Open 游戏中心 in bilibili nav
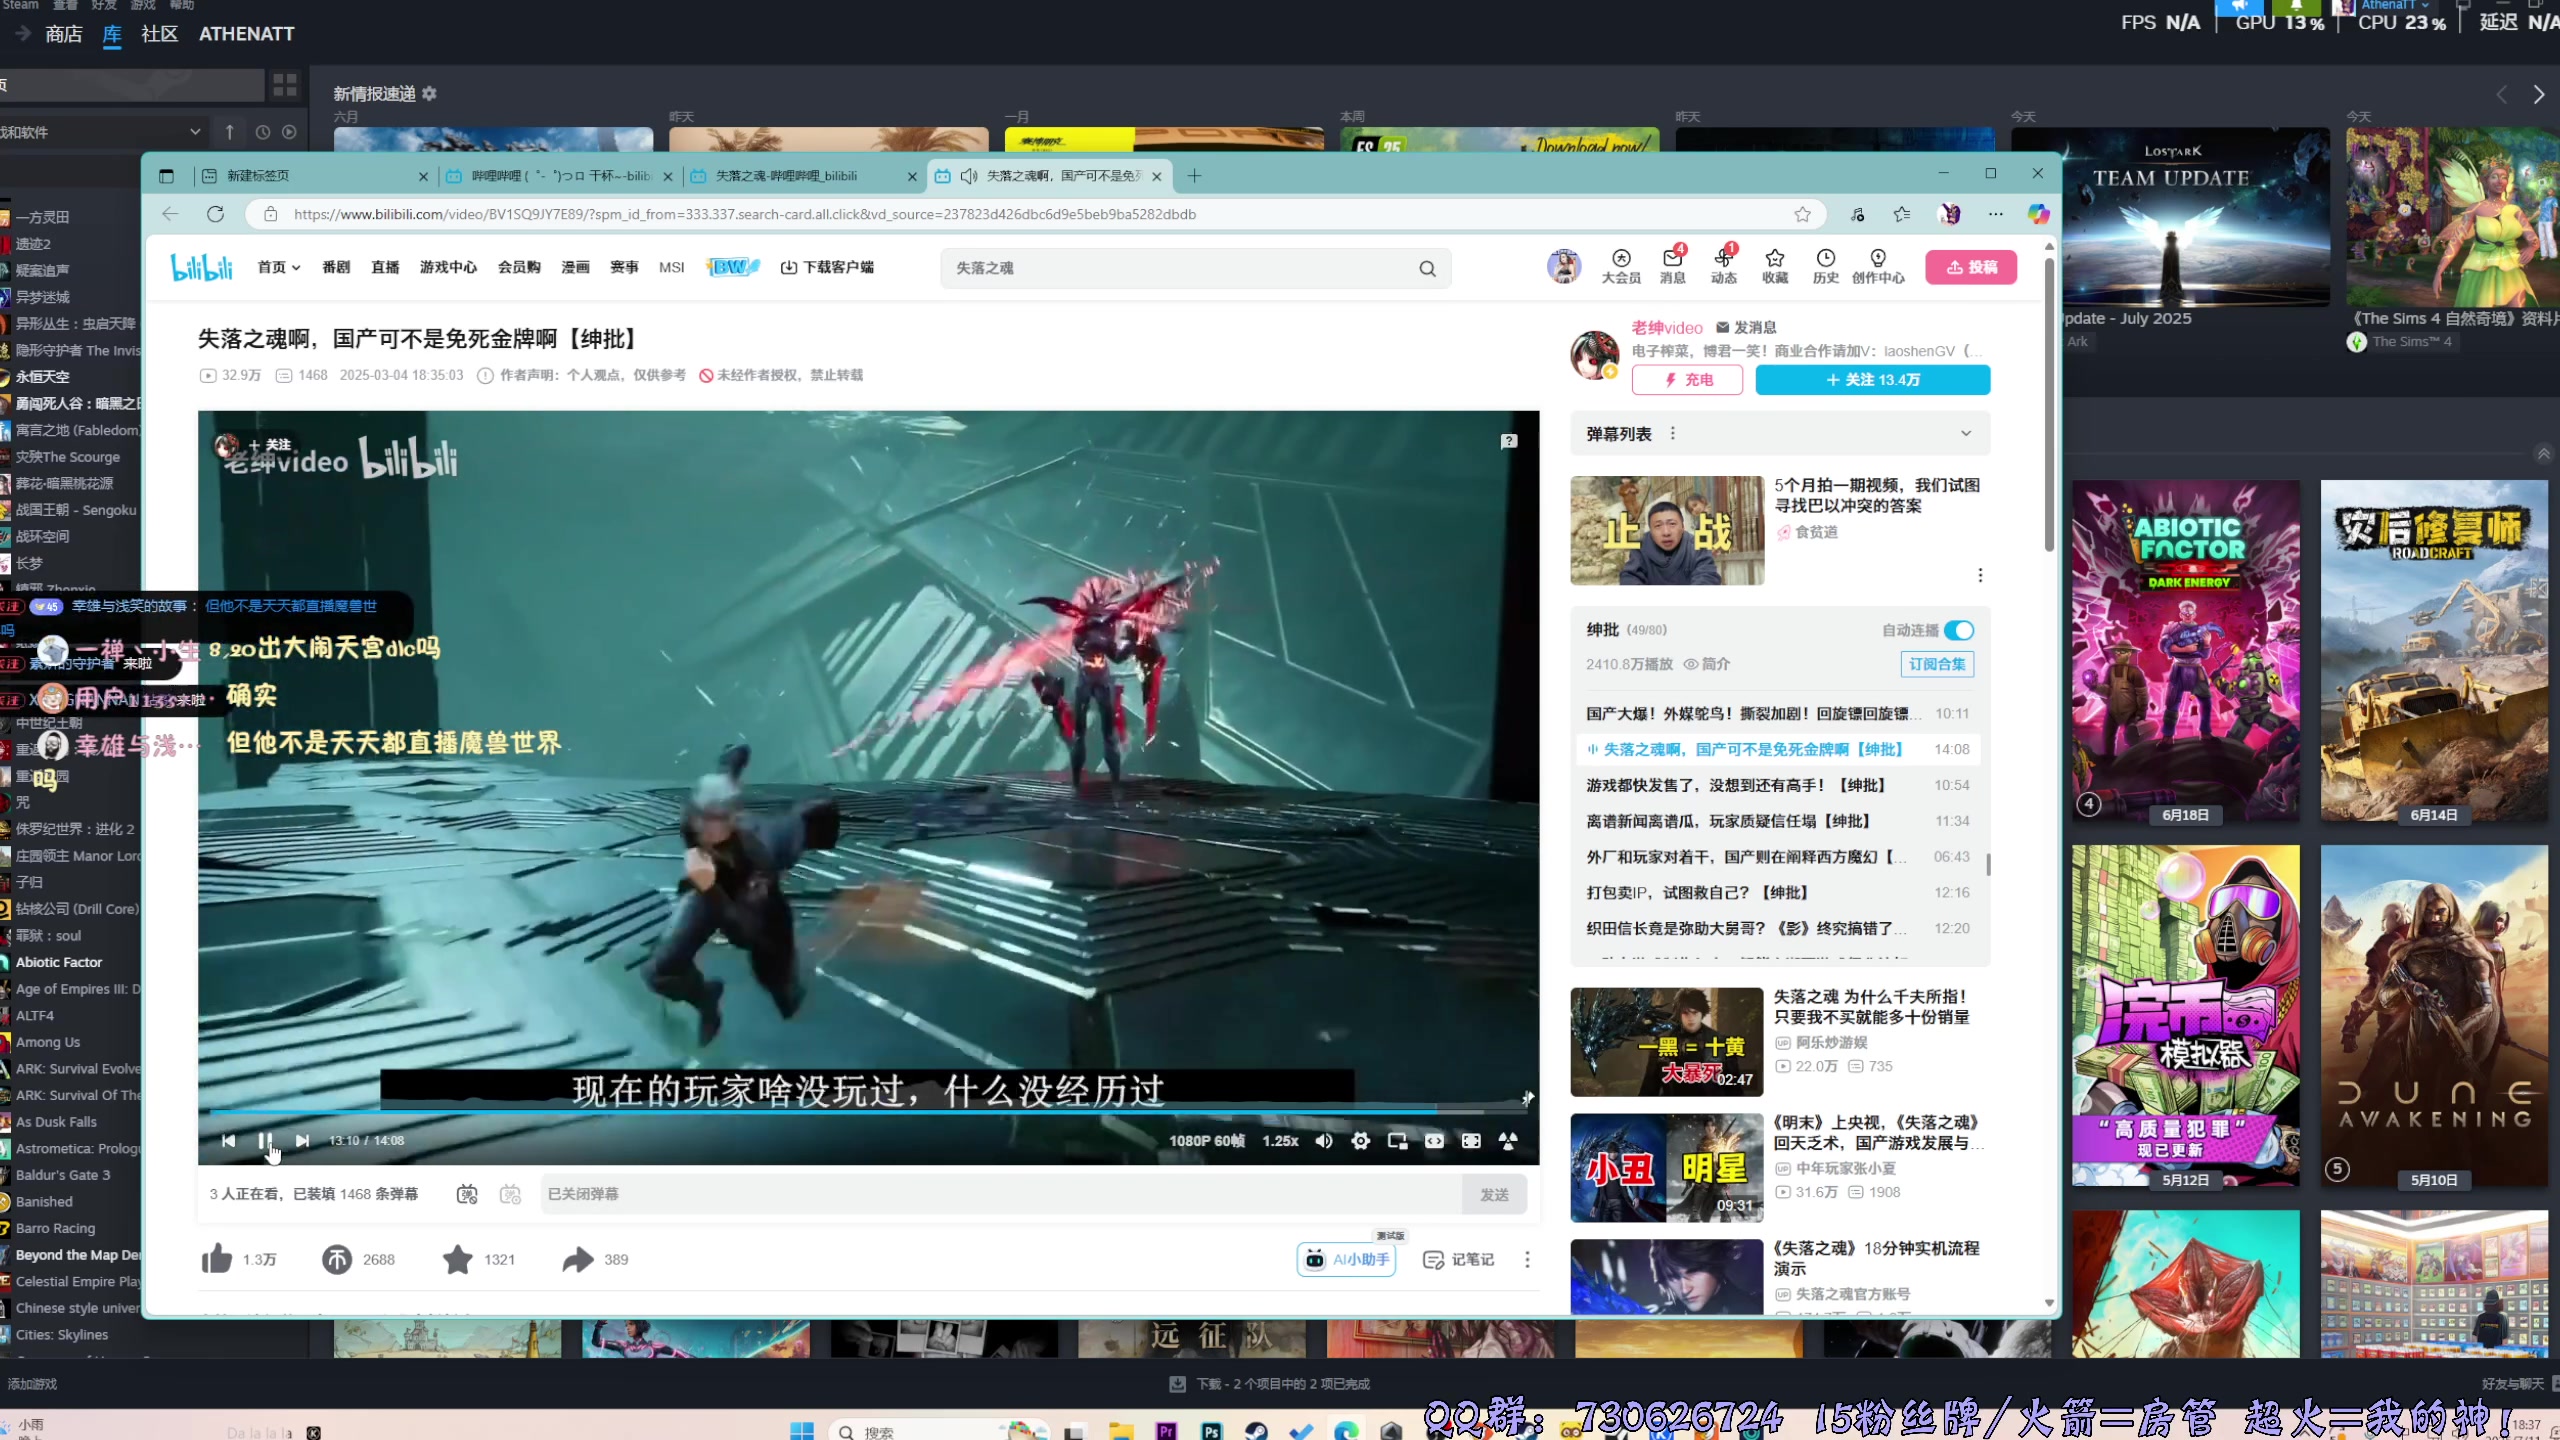The height and width of the screenshot is (1440, 2560). (448, 267)
